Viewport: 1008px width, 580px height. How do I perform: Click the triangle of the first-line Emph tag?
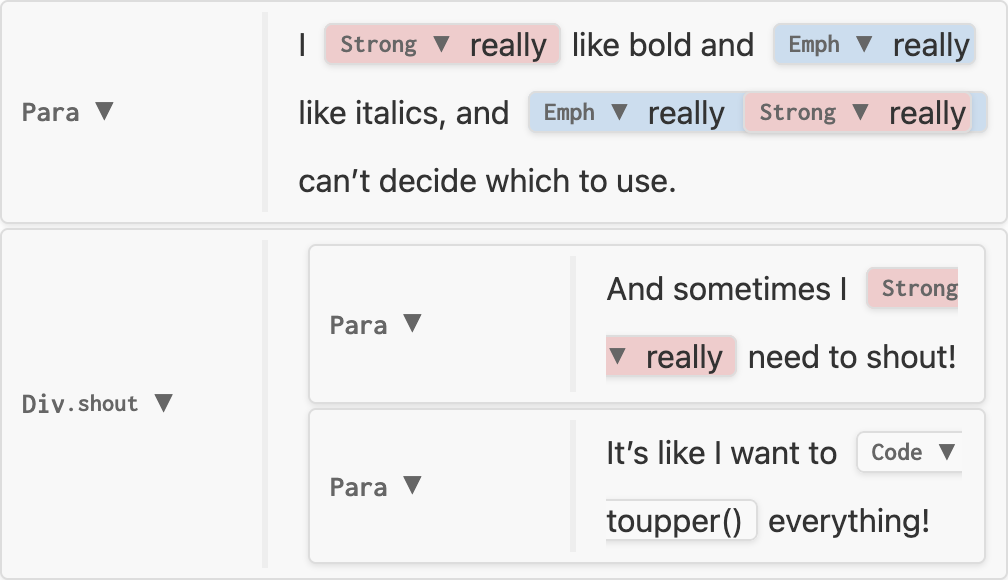[x=865, y=44]
